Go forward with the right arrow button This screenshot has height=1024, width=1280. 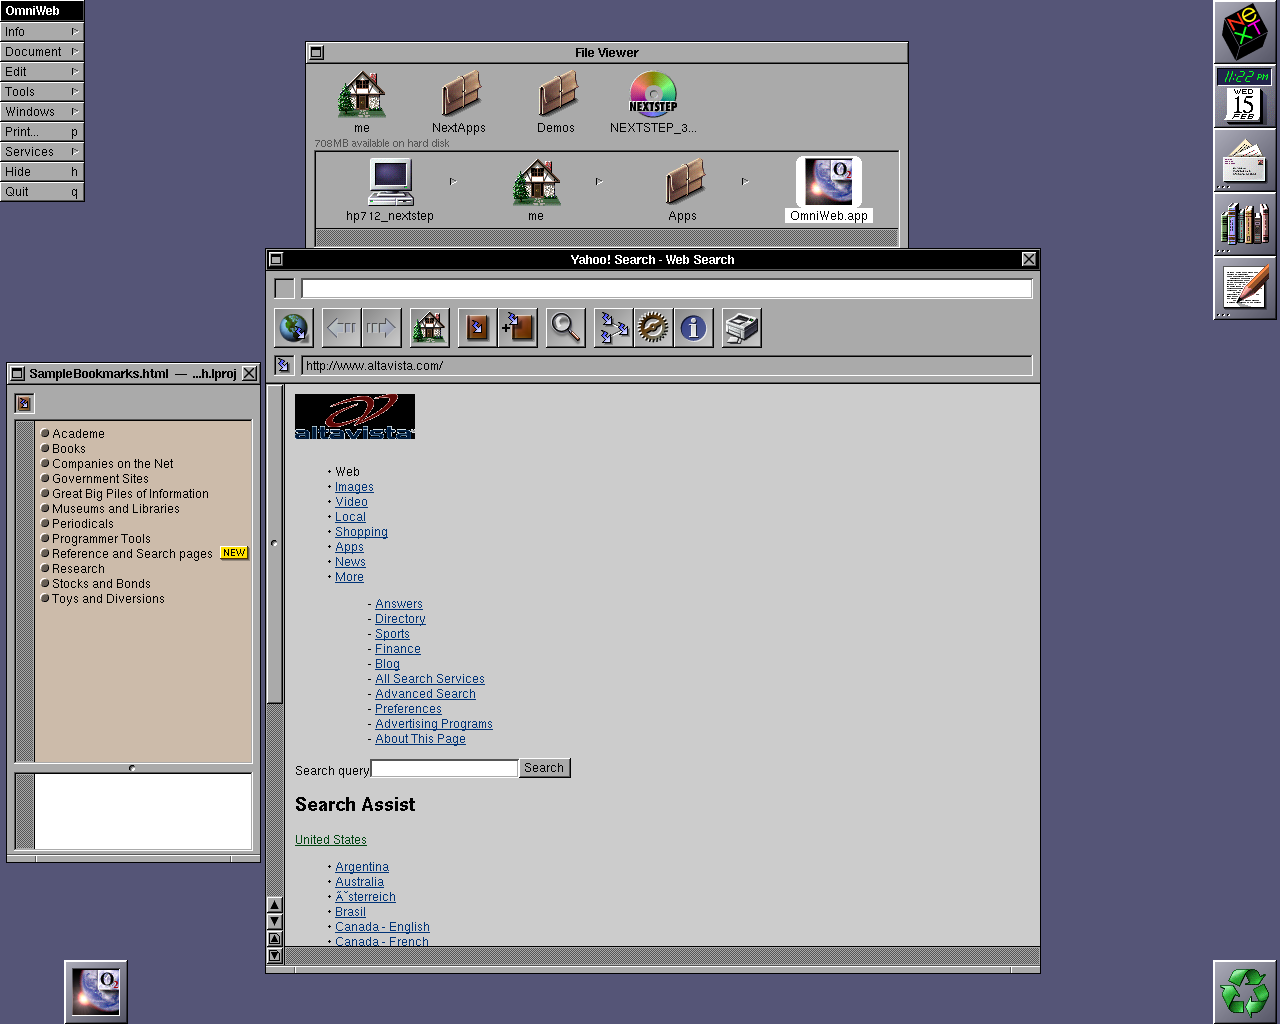point(381,328)
